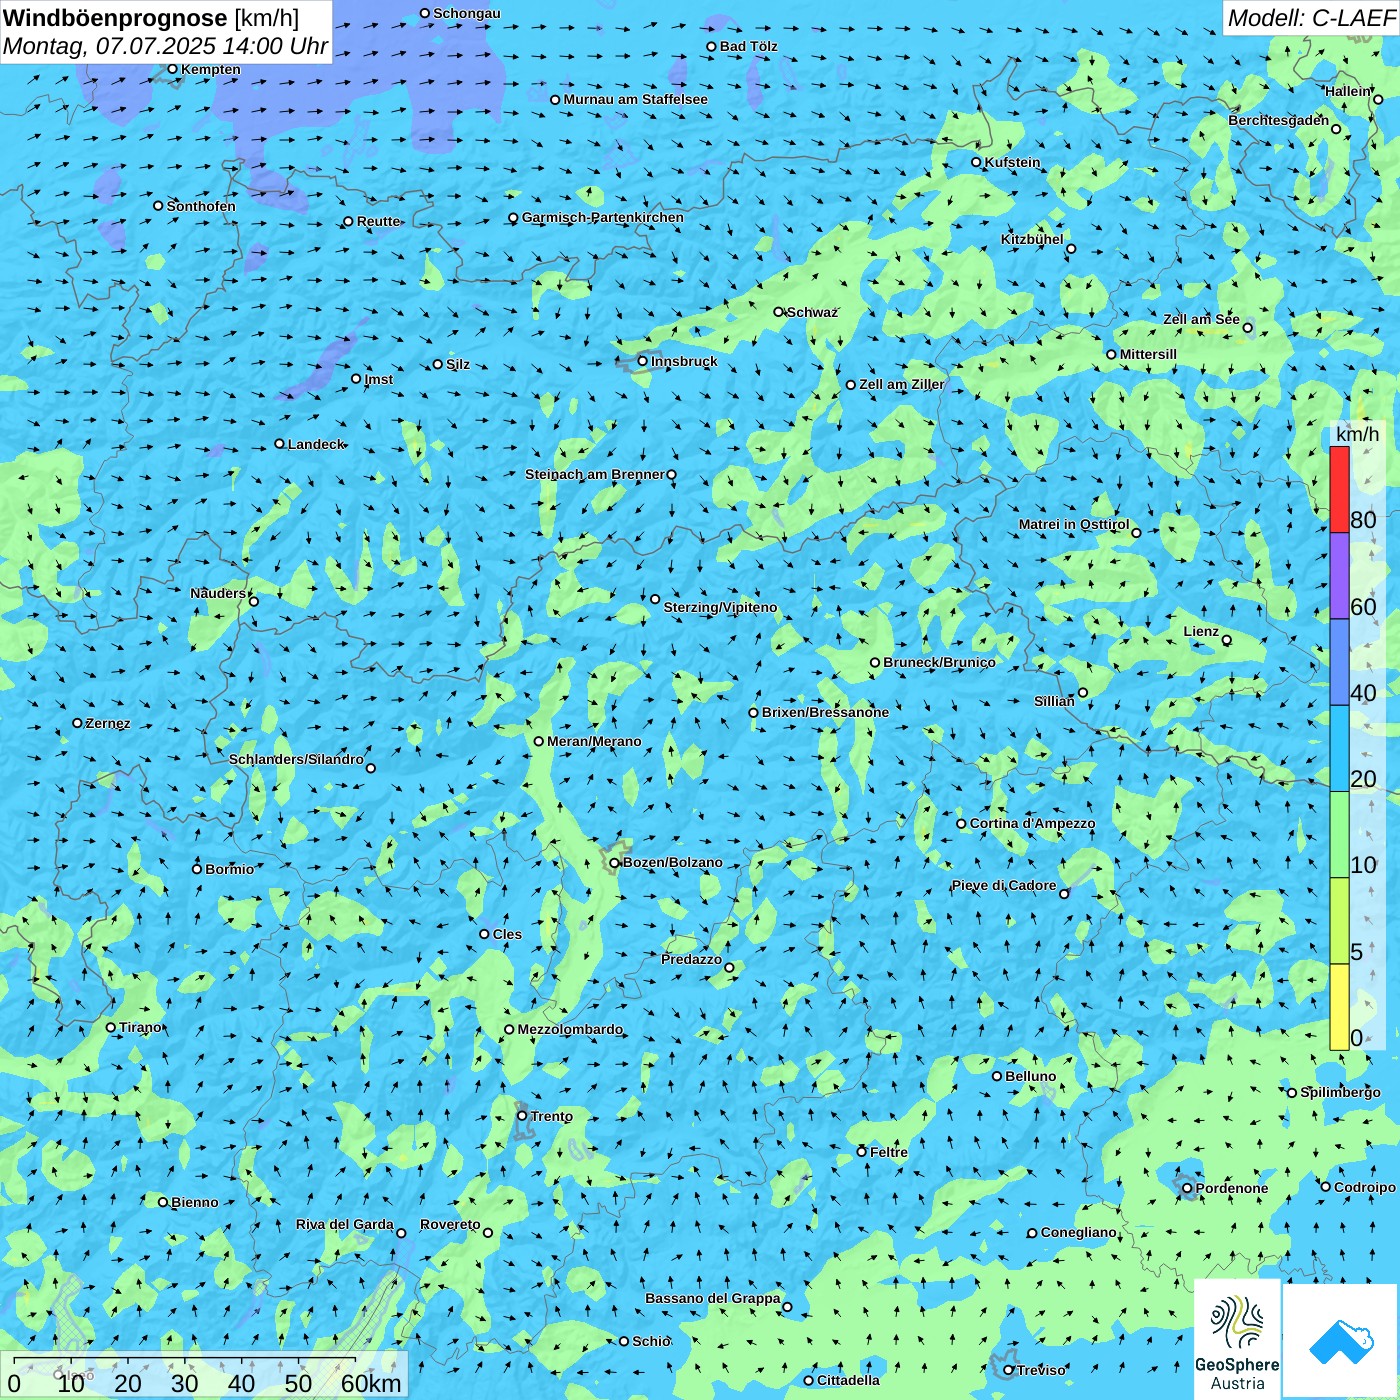1400x1400 pixels.
Task: Click the Bormio city marker
Action: click(198, 869)
